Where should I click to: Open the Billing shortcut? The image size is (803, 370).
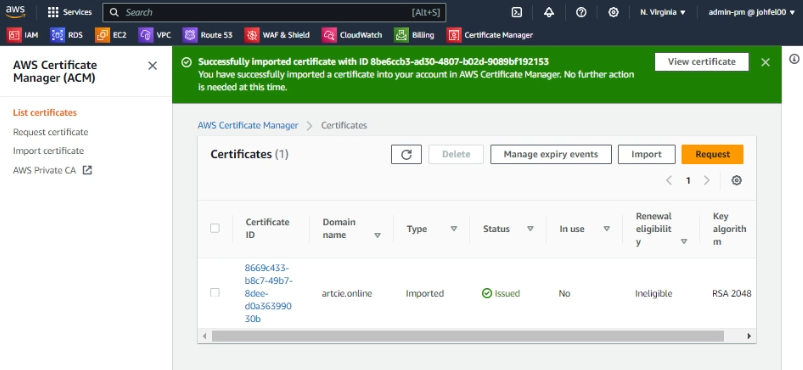coord(414,35)
